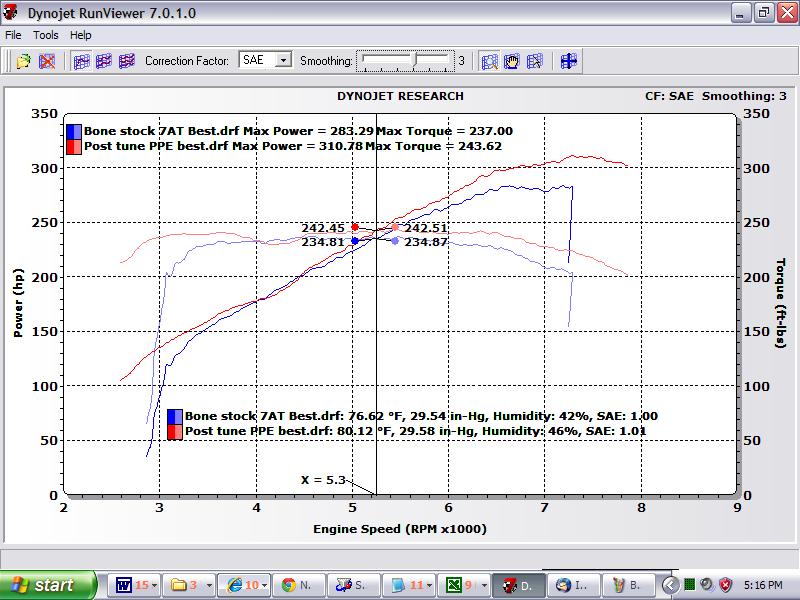Click the red shield security tray icon
This screenshot has width=800, height=600.
tap(726, 584)
